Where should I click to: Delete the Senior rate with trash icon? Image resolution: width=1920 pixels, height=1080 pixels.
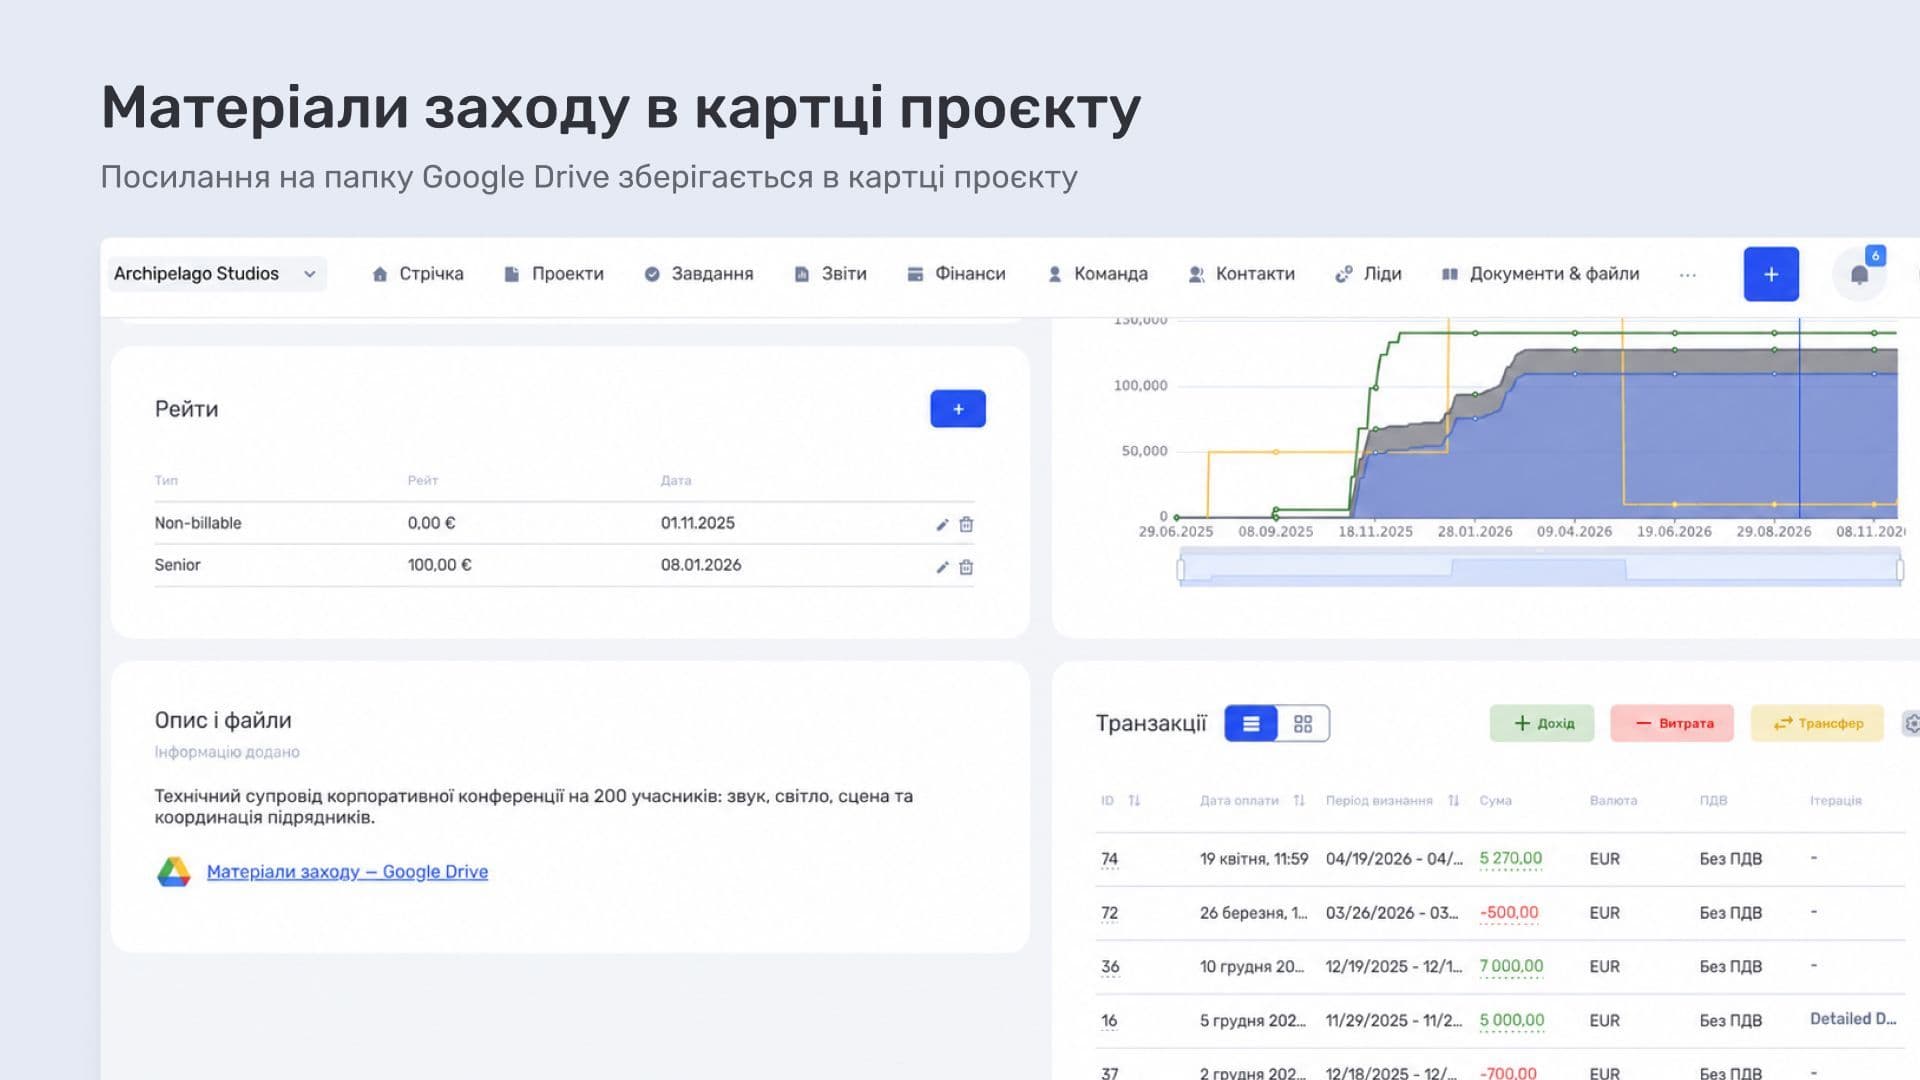point(966,567)
